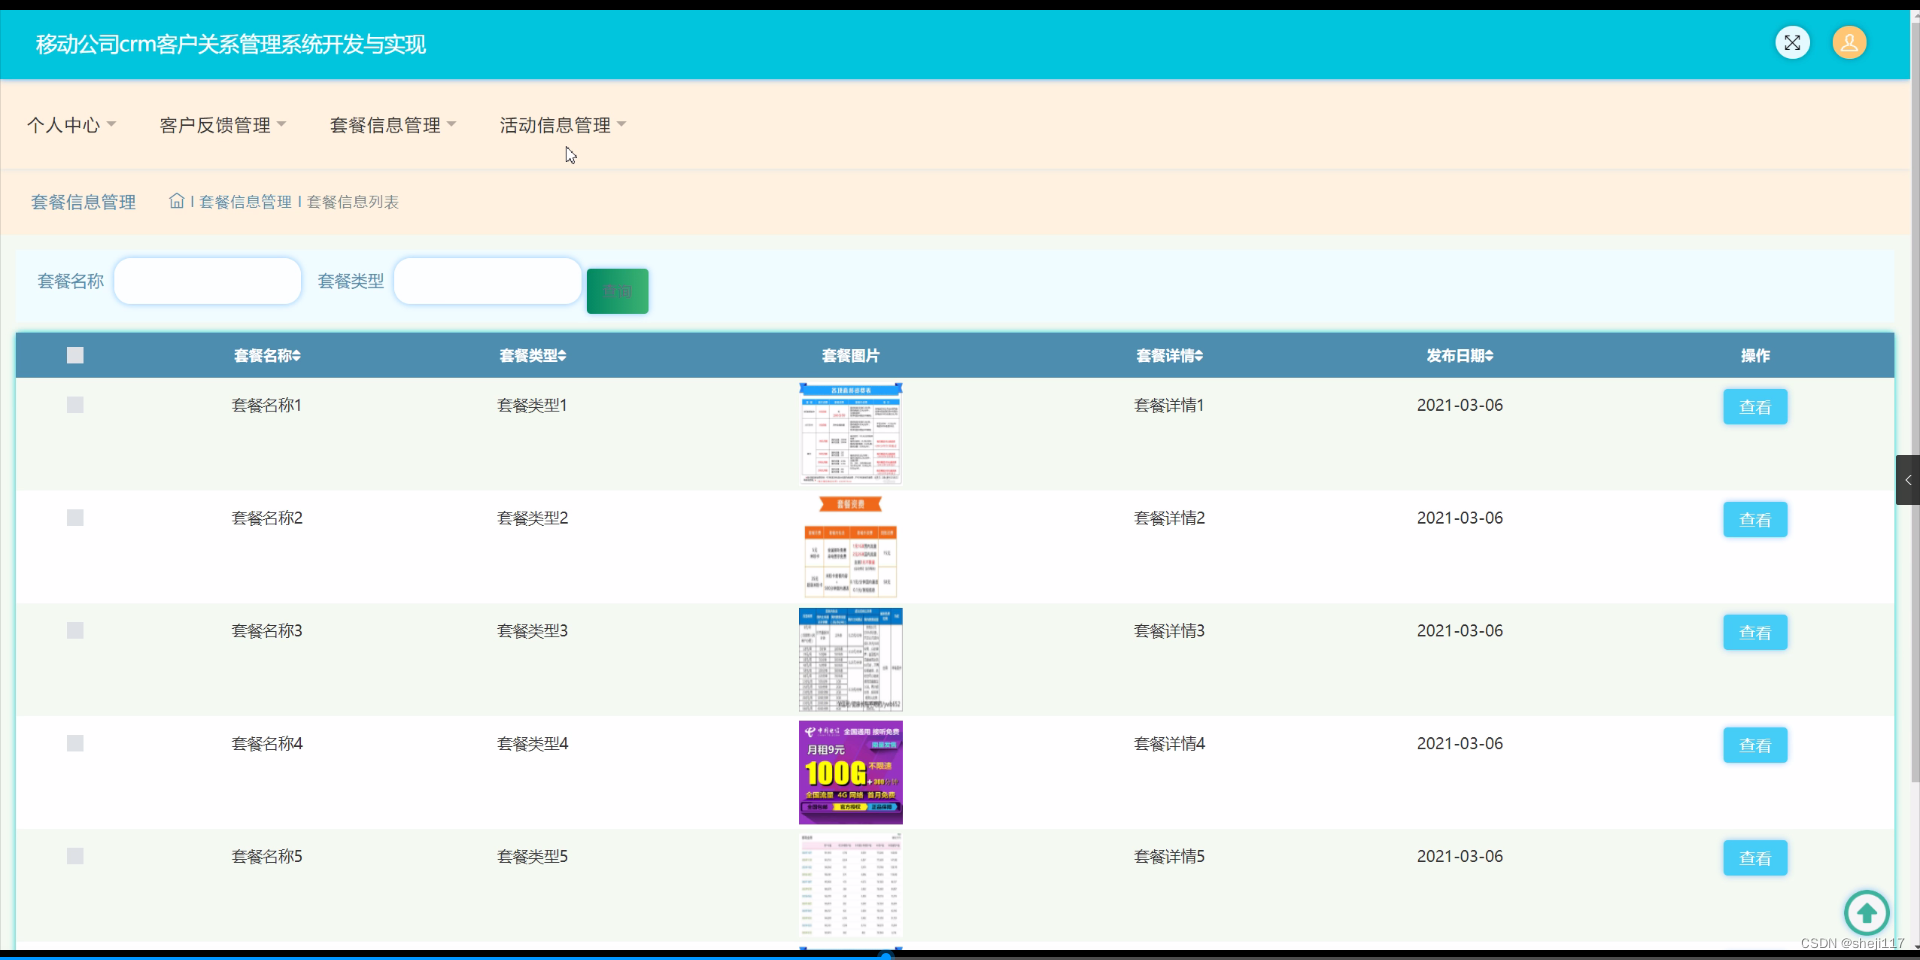
Task: Check the checkbox for 套餐名称4 row
Action: [x=74, y=744]
